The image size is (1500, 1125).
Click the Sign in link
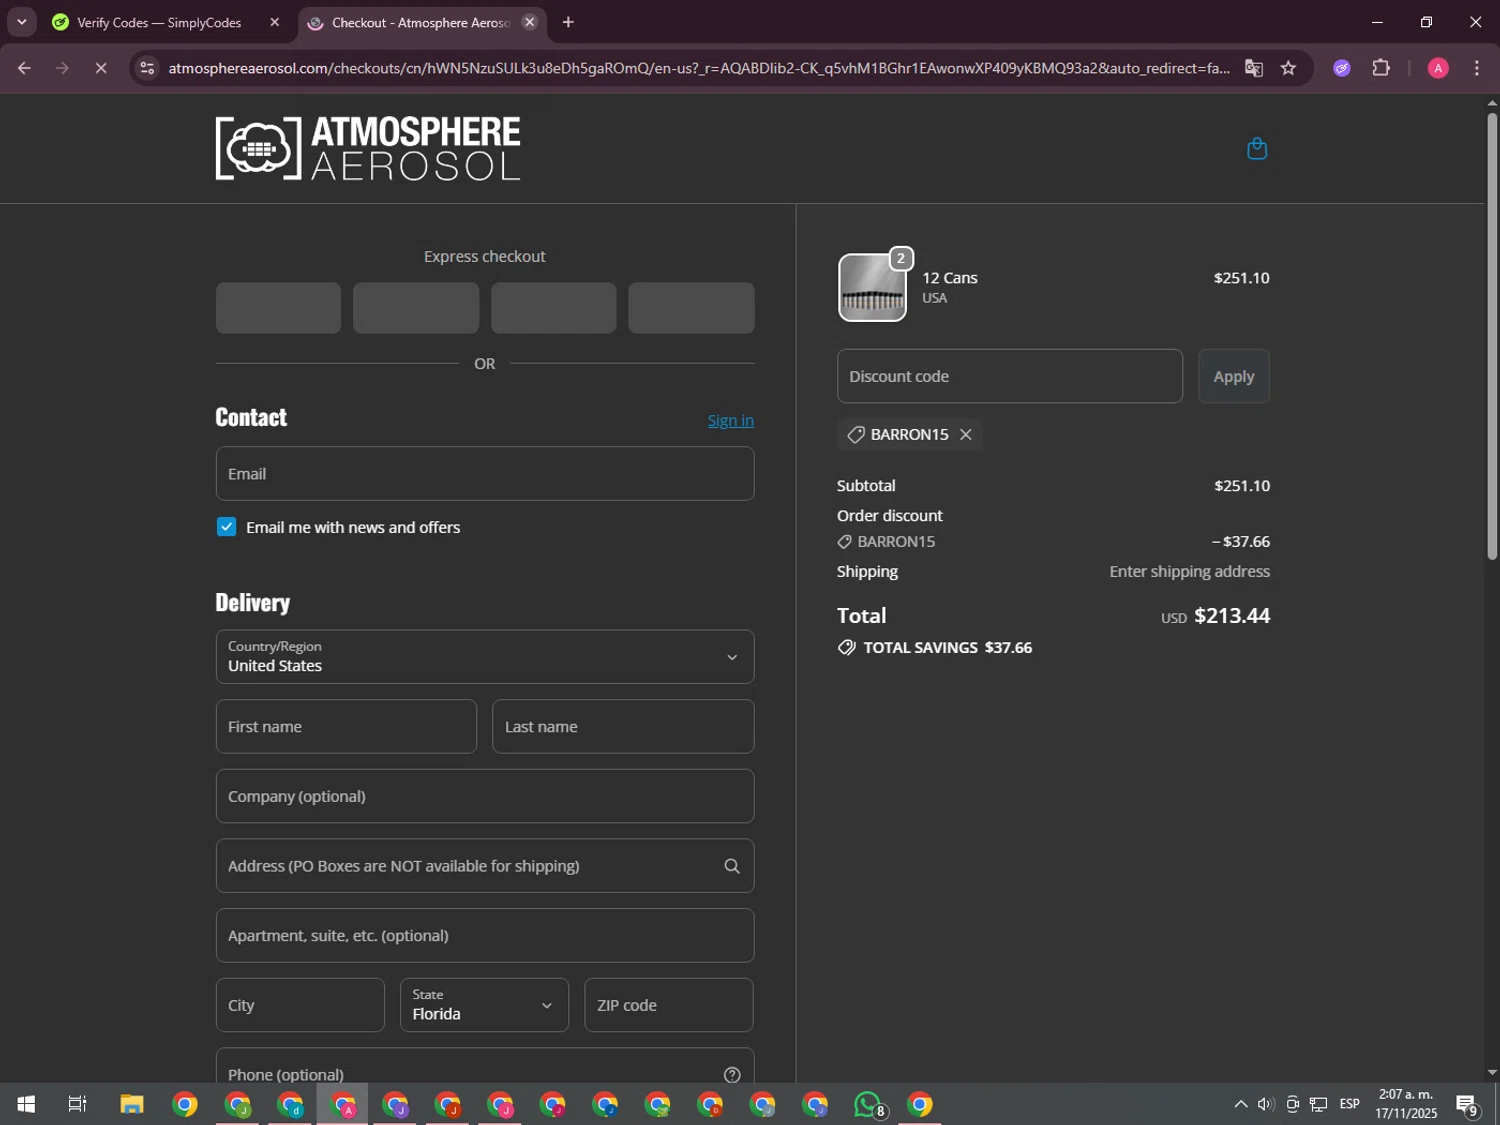pyautogui.click(x=731, y=420)
